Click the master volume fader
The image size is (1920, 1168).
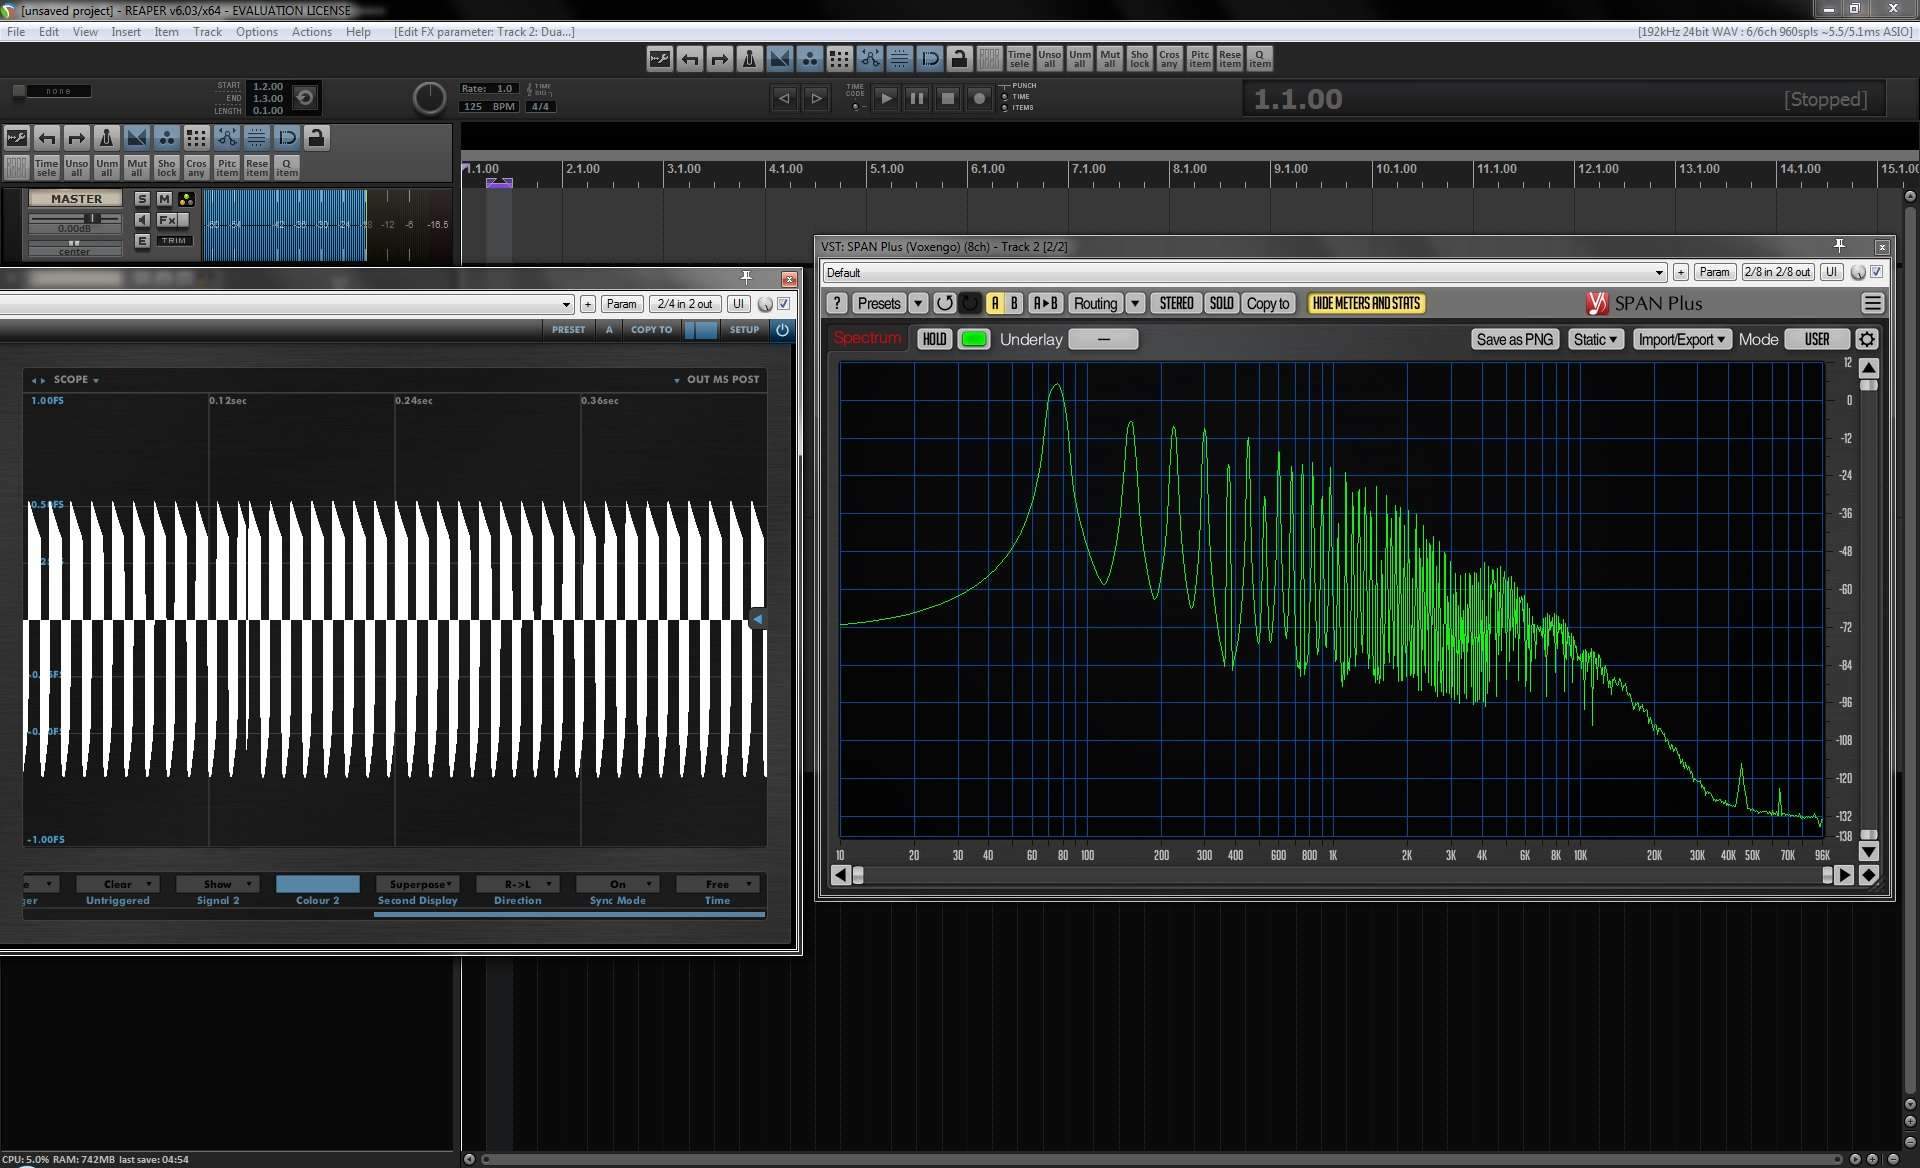[x=92, y=218]
